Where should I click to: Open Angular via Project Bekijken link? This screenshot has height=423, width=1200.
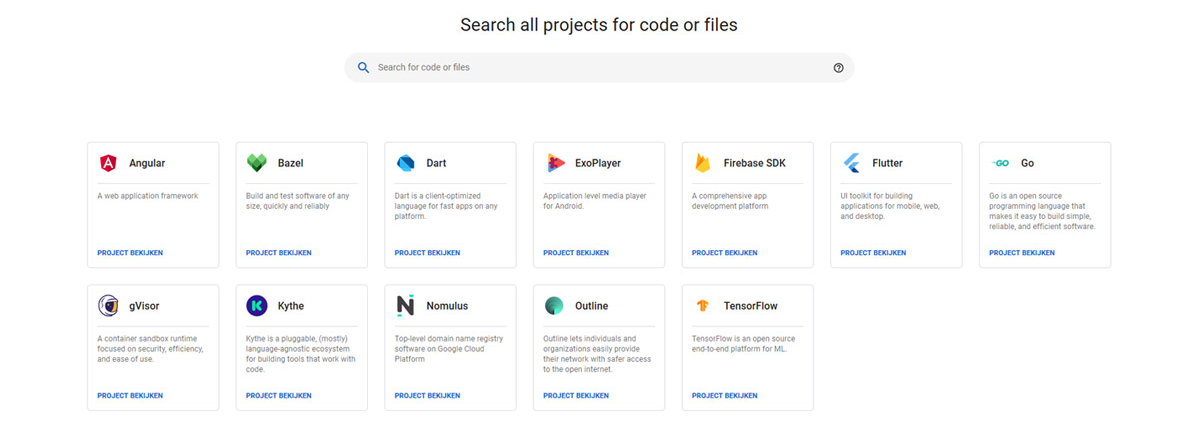point(130,253)
